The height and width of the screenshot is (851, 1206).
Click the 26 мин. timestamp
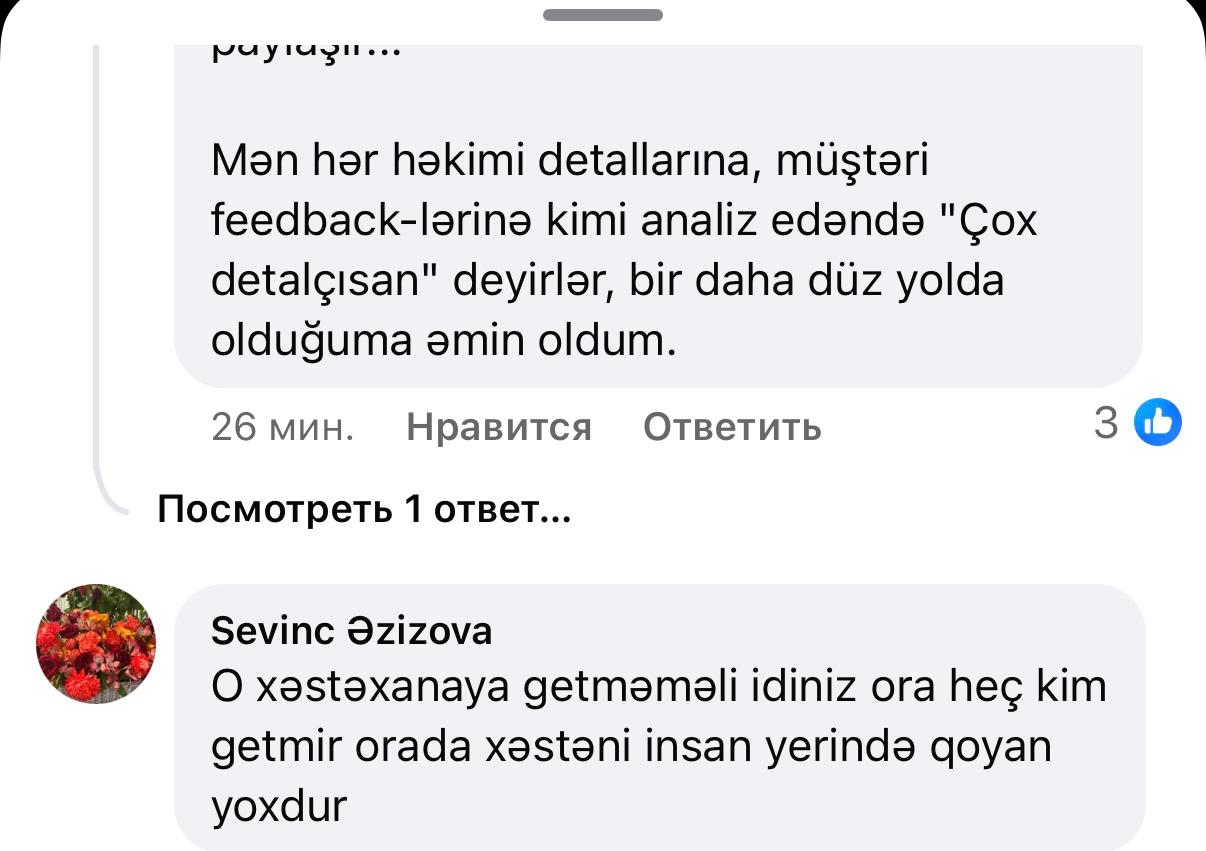pyautogui.click(x=283, y=427)
